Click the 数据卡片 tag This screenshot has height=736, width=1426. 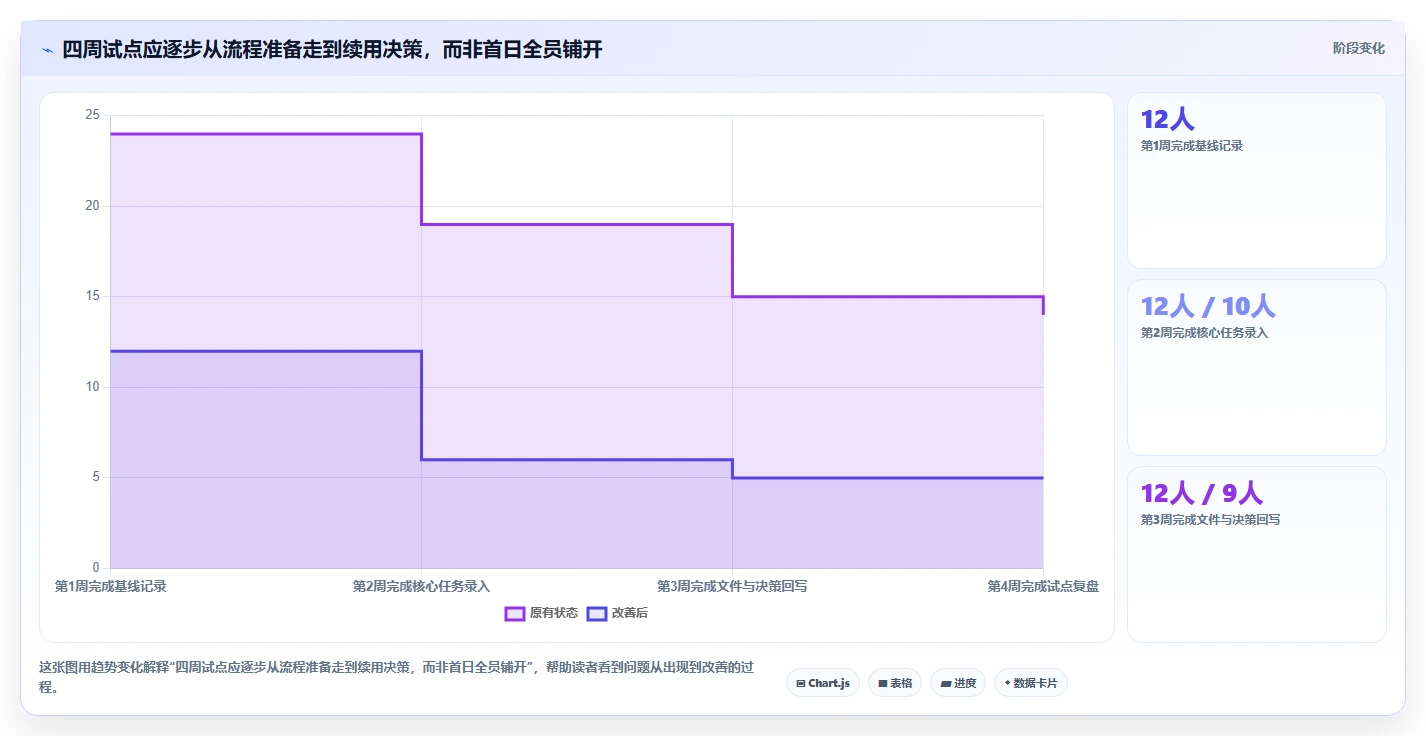coord(1031,683)
